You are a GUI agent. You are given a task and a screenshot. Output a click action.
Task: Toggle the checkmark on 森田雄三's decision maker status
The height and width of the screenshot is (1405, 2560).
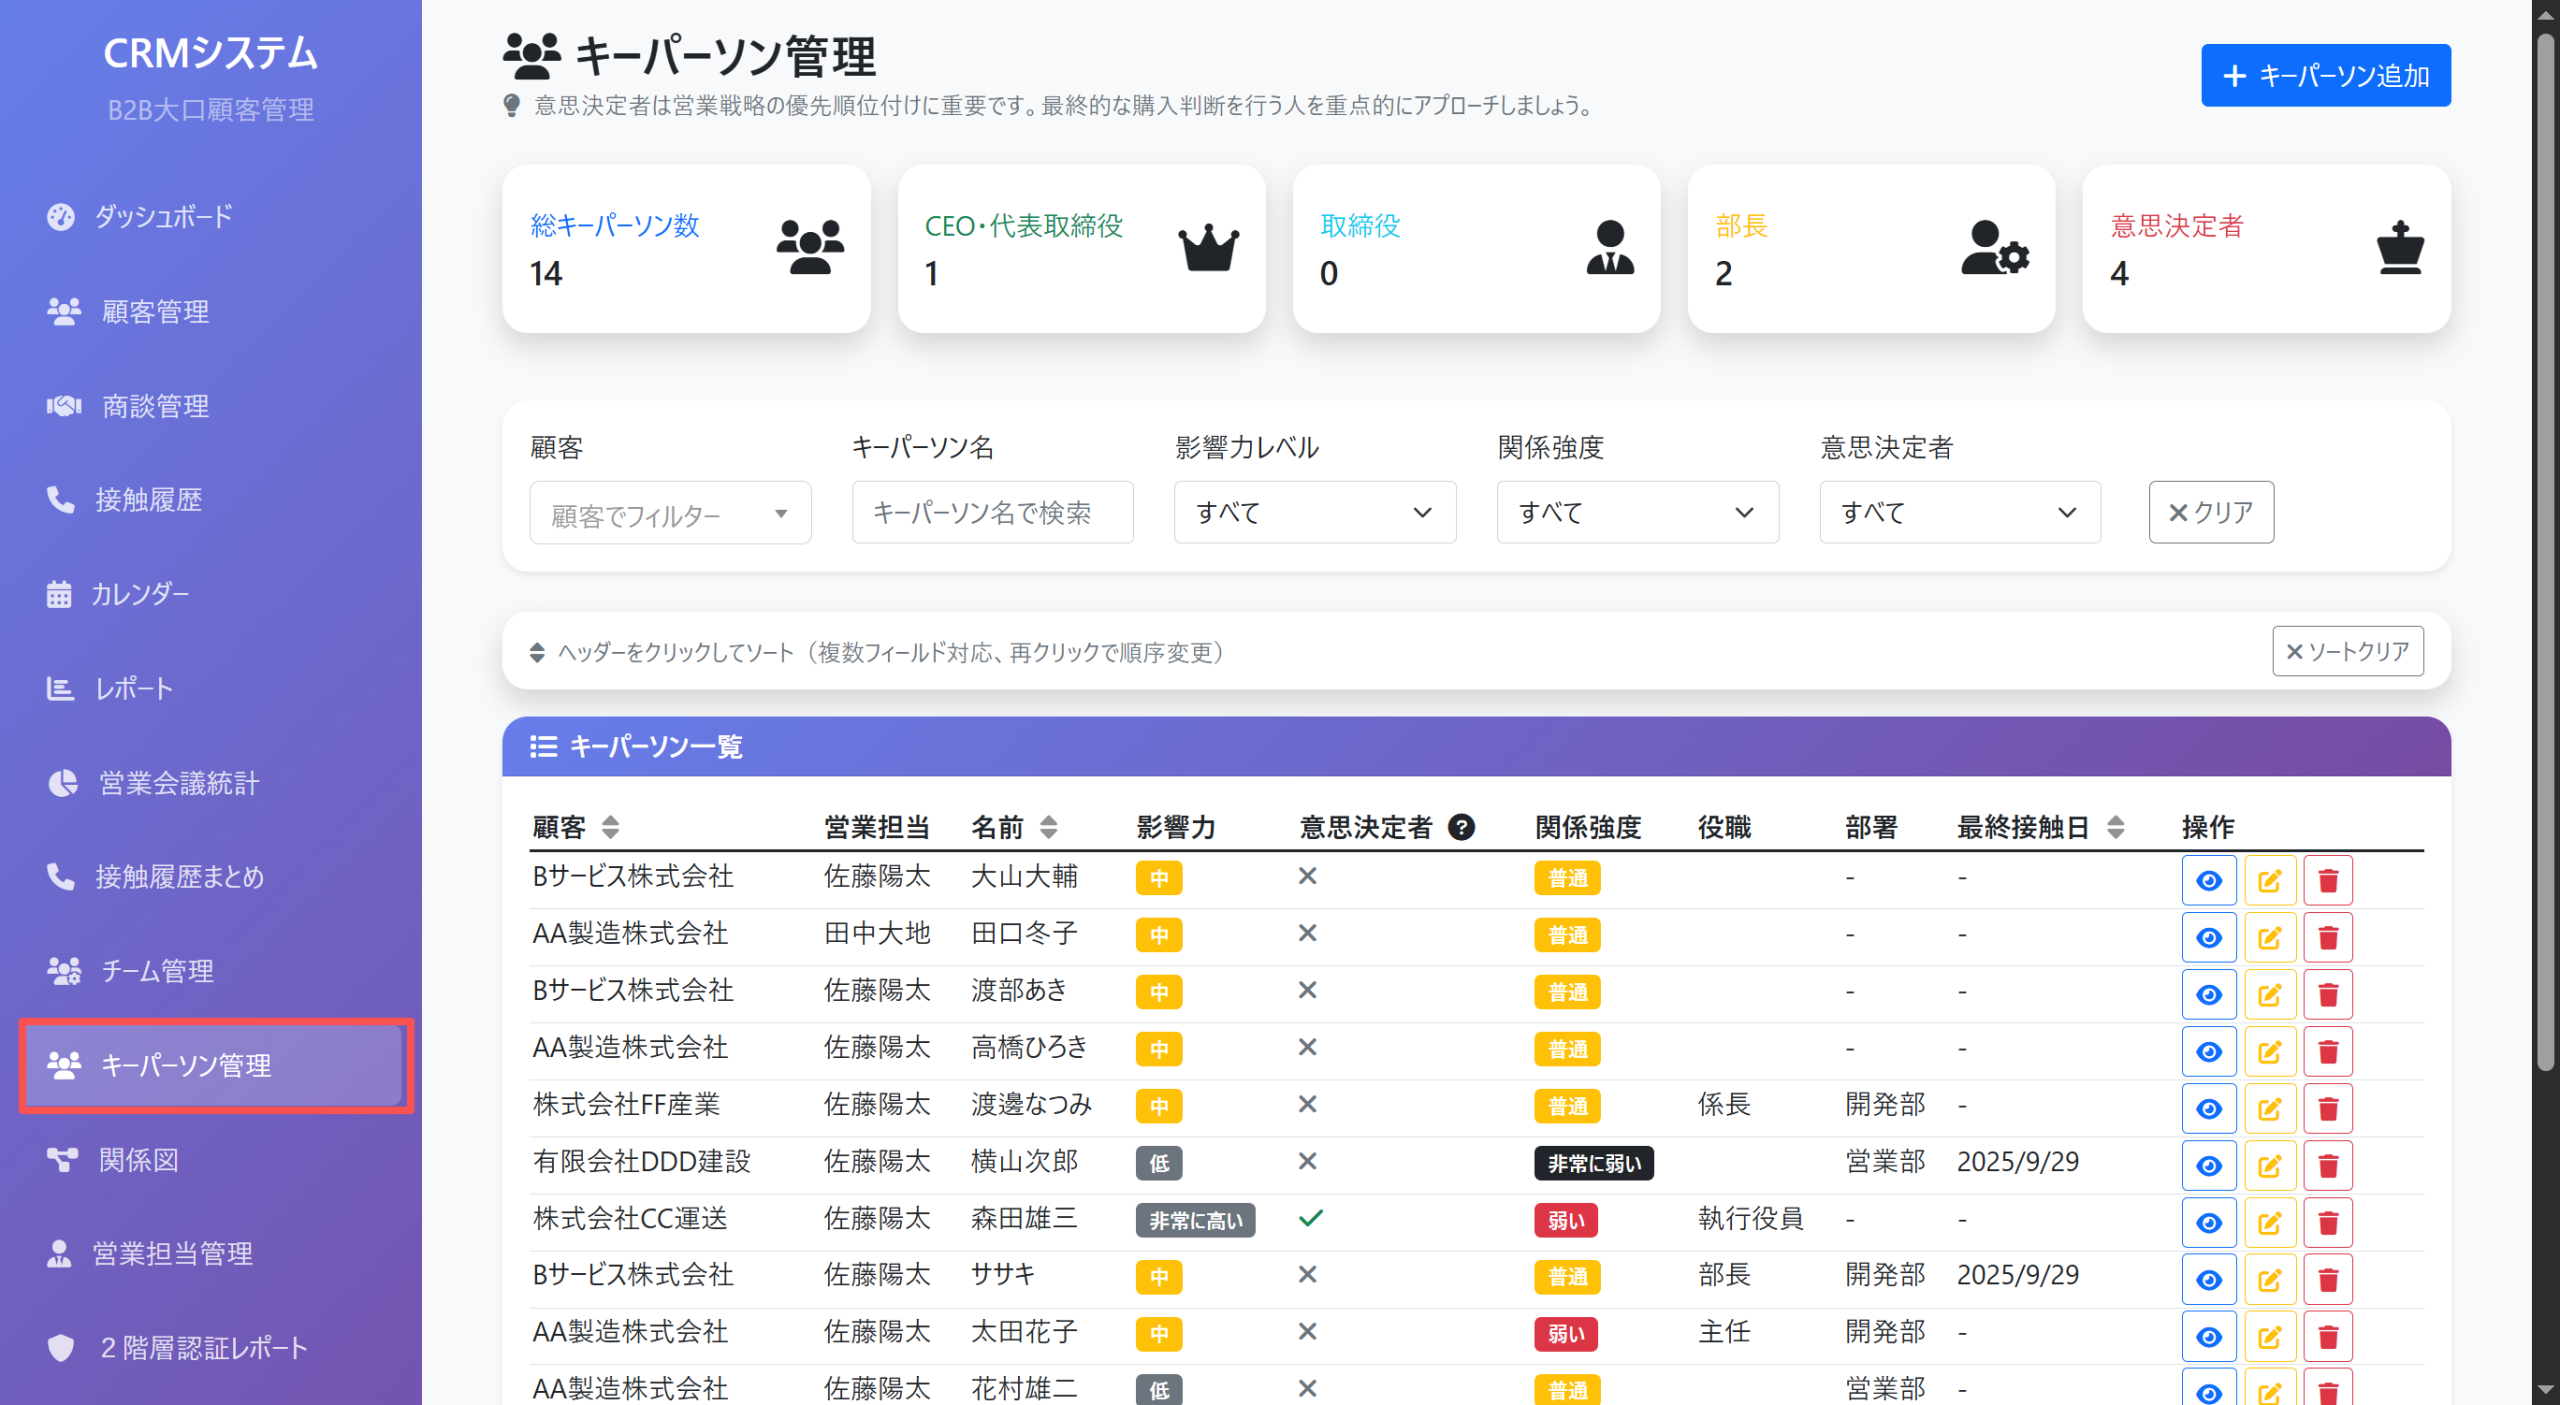(1309, 1219)
